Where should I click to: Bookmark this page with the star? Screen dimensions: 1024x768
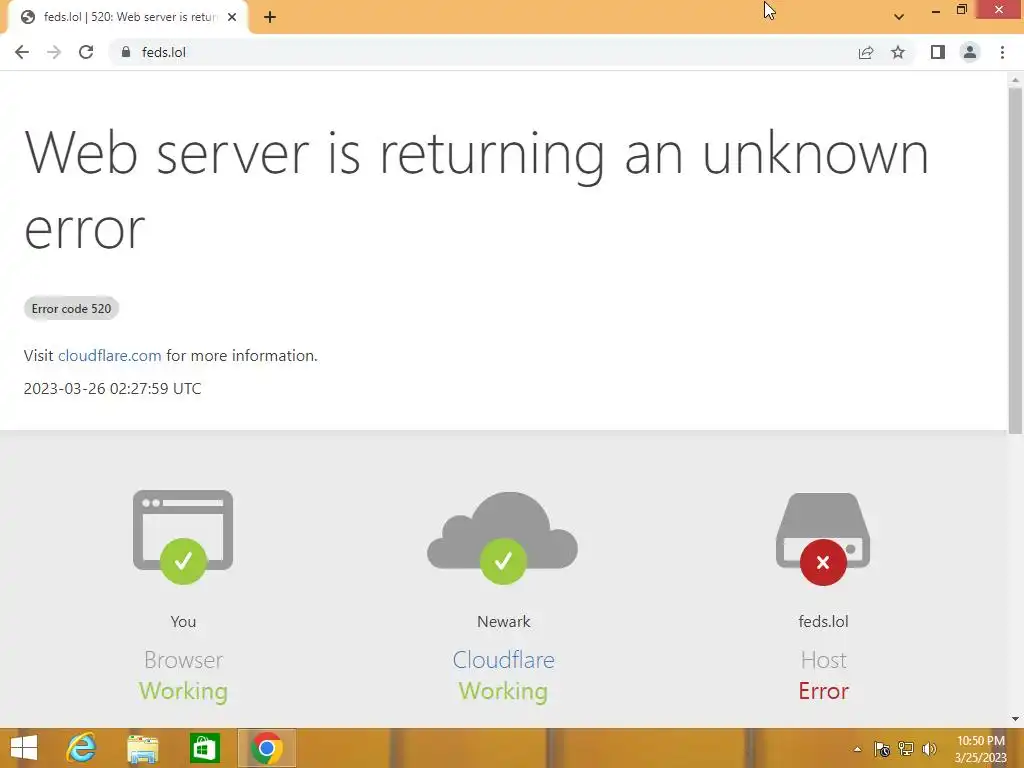tap(898, 52)
